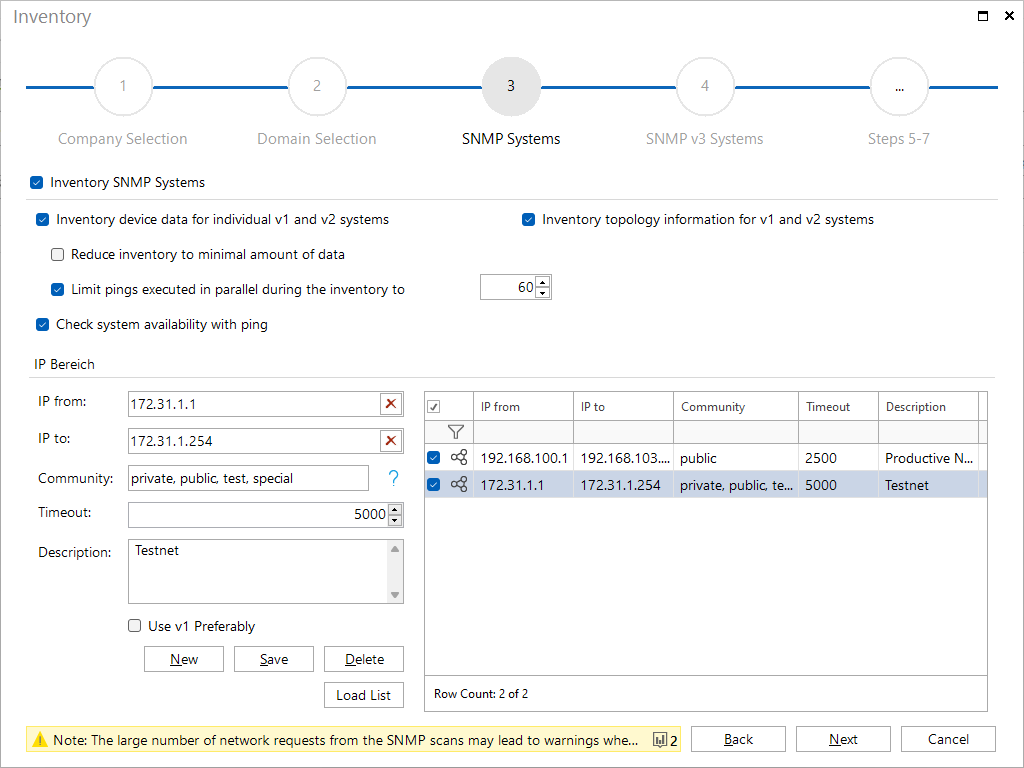Click the Save button
1024x768 pixels.
tap(274, 659)
